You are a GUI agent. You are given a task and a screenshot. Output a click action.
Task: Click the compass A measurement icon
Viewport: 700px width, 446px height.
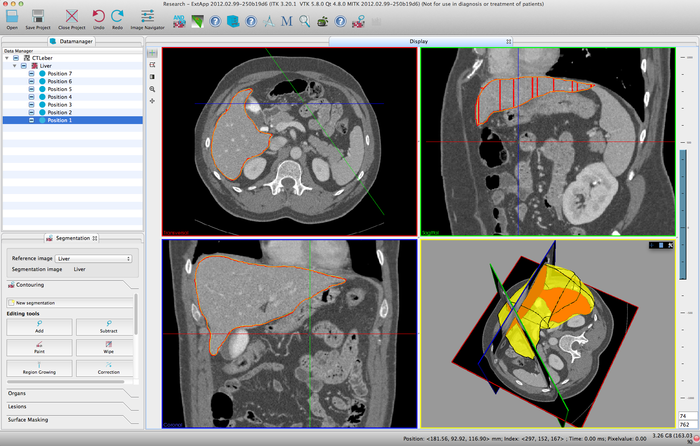coord(269,21)
